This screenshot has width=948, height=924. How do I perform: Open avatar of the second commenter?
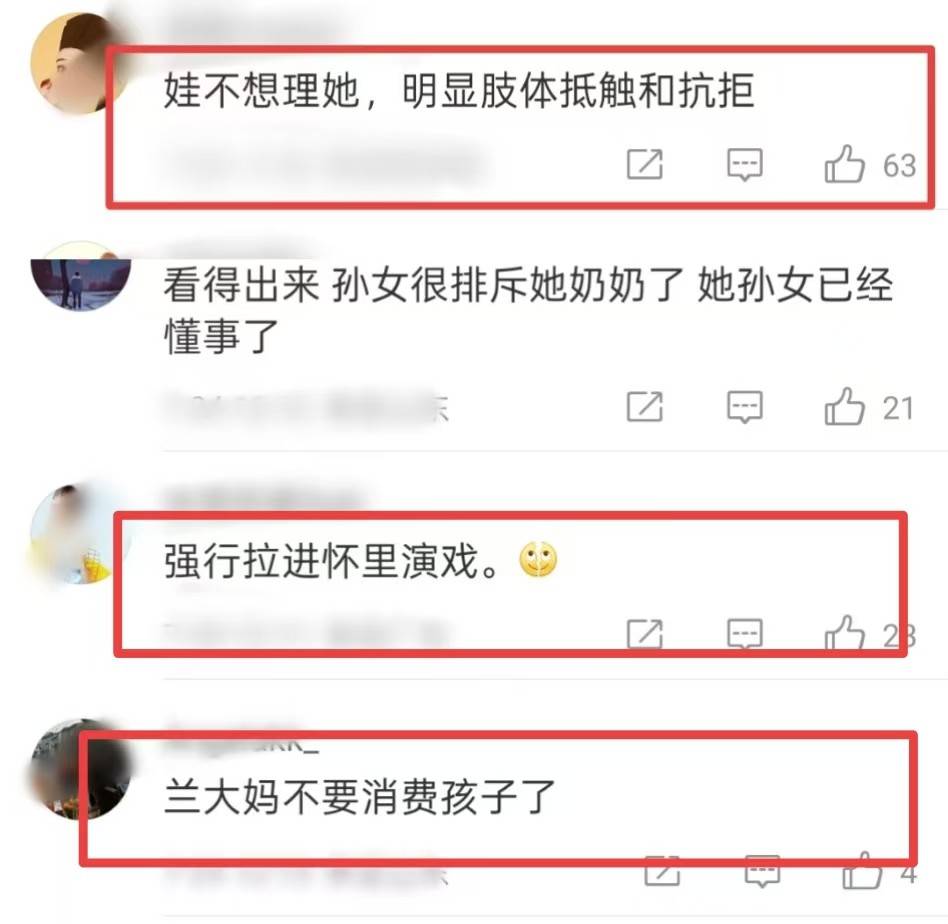tap(80, 276)
